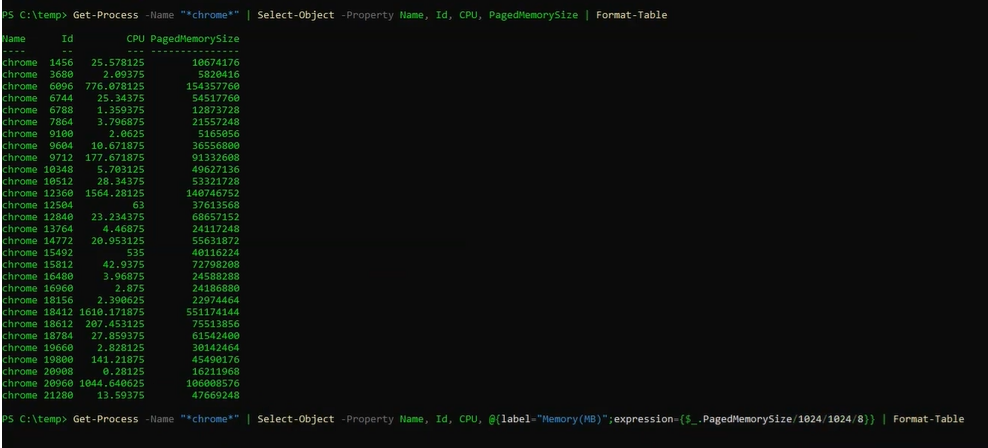Viewport: 988px width, 448px height.
Task: Select process Id 12360
Action: [x=59, y=193]
